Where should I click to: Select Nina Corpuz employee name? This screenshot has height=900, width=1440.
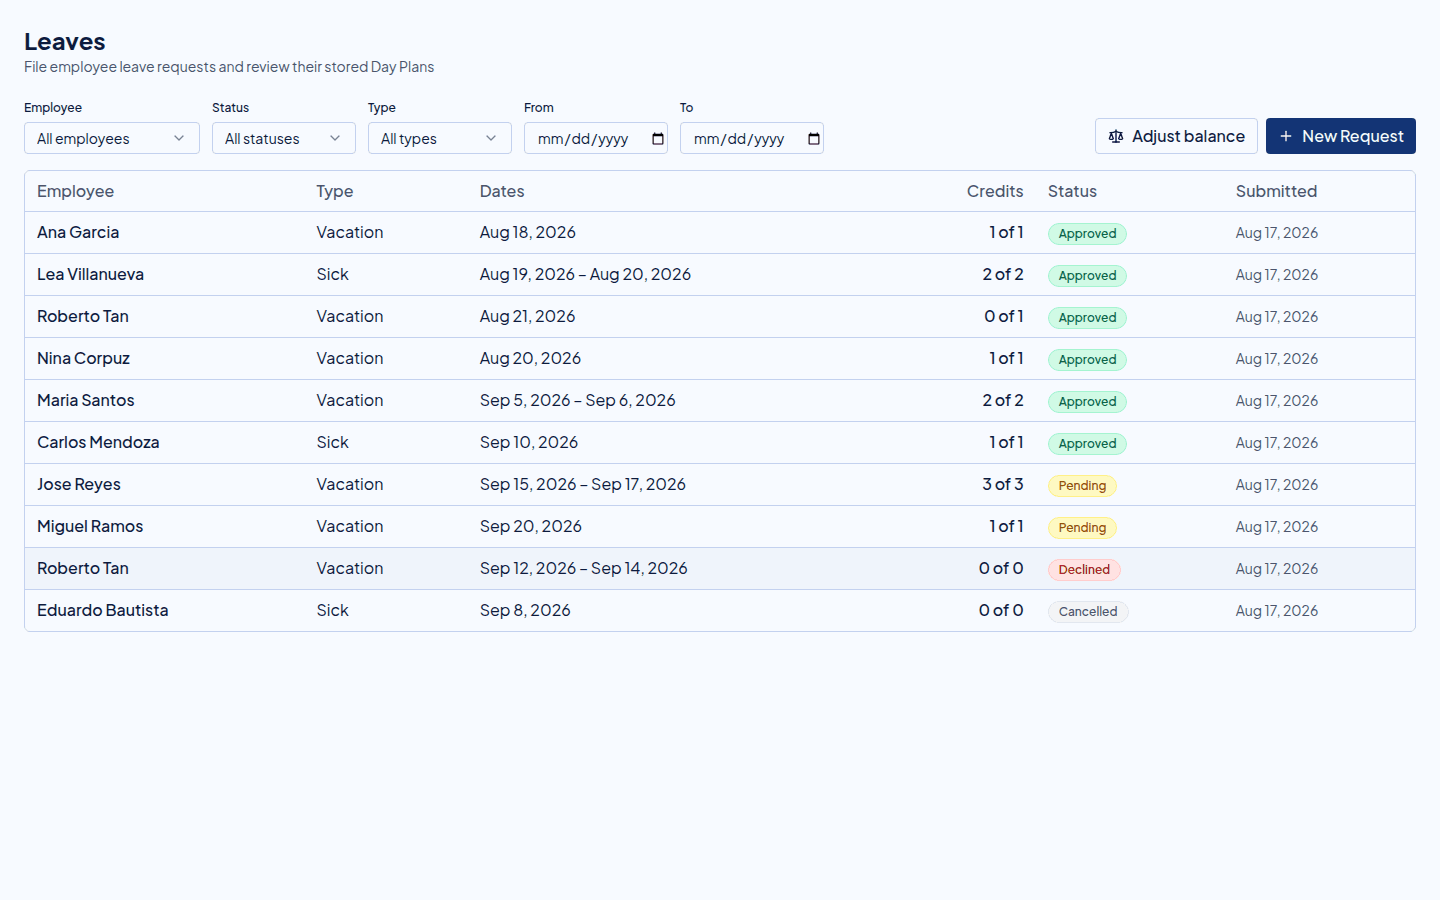pos(84,358)
